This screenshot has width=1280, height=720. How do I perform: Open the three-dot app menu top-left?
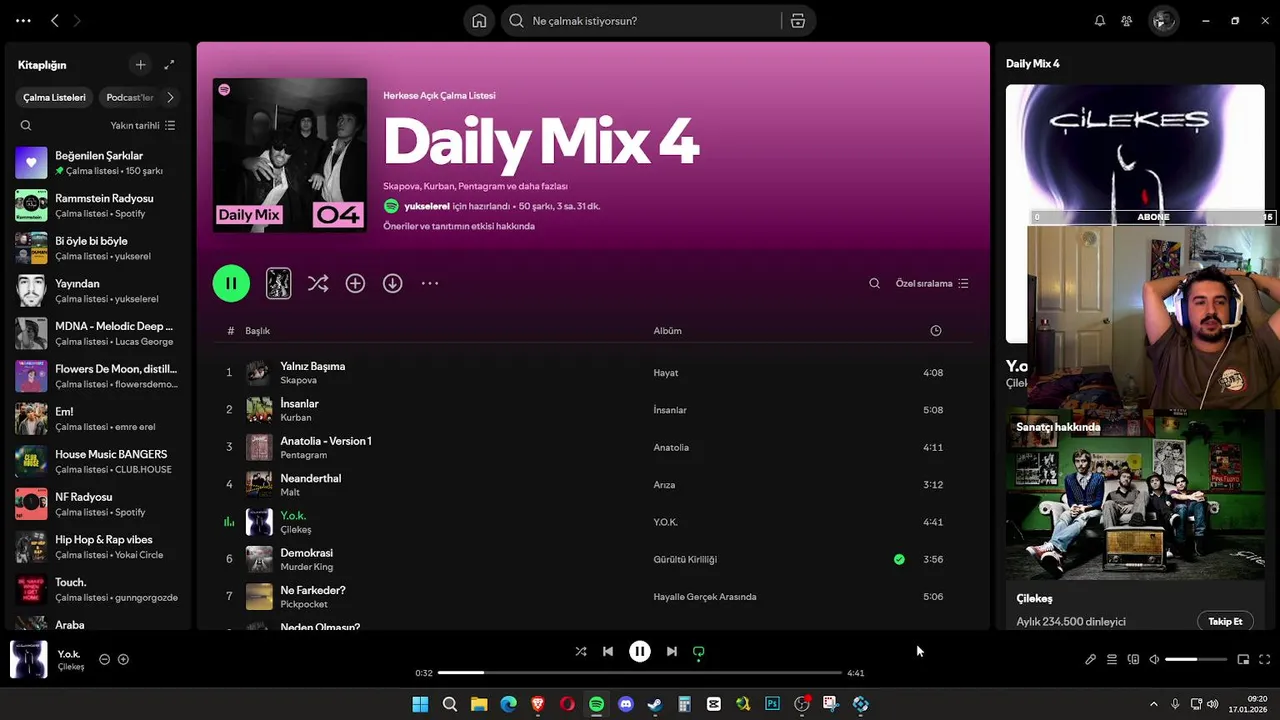[x=23, y=21]
